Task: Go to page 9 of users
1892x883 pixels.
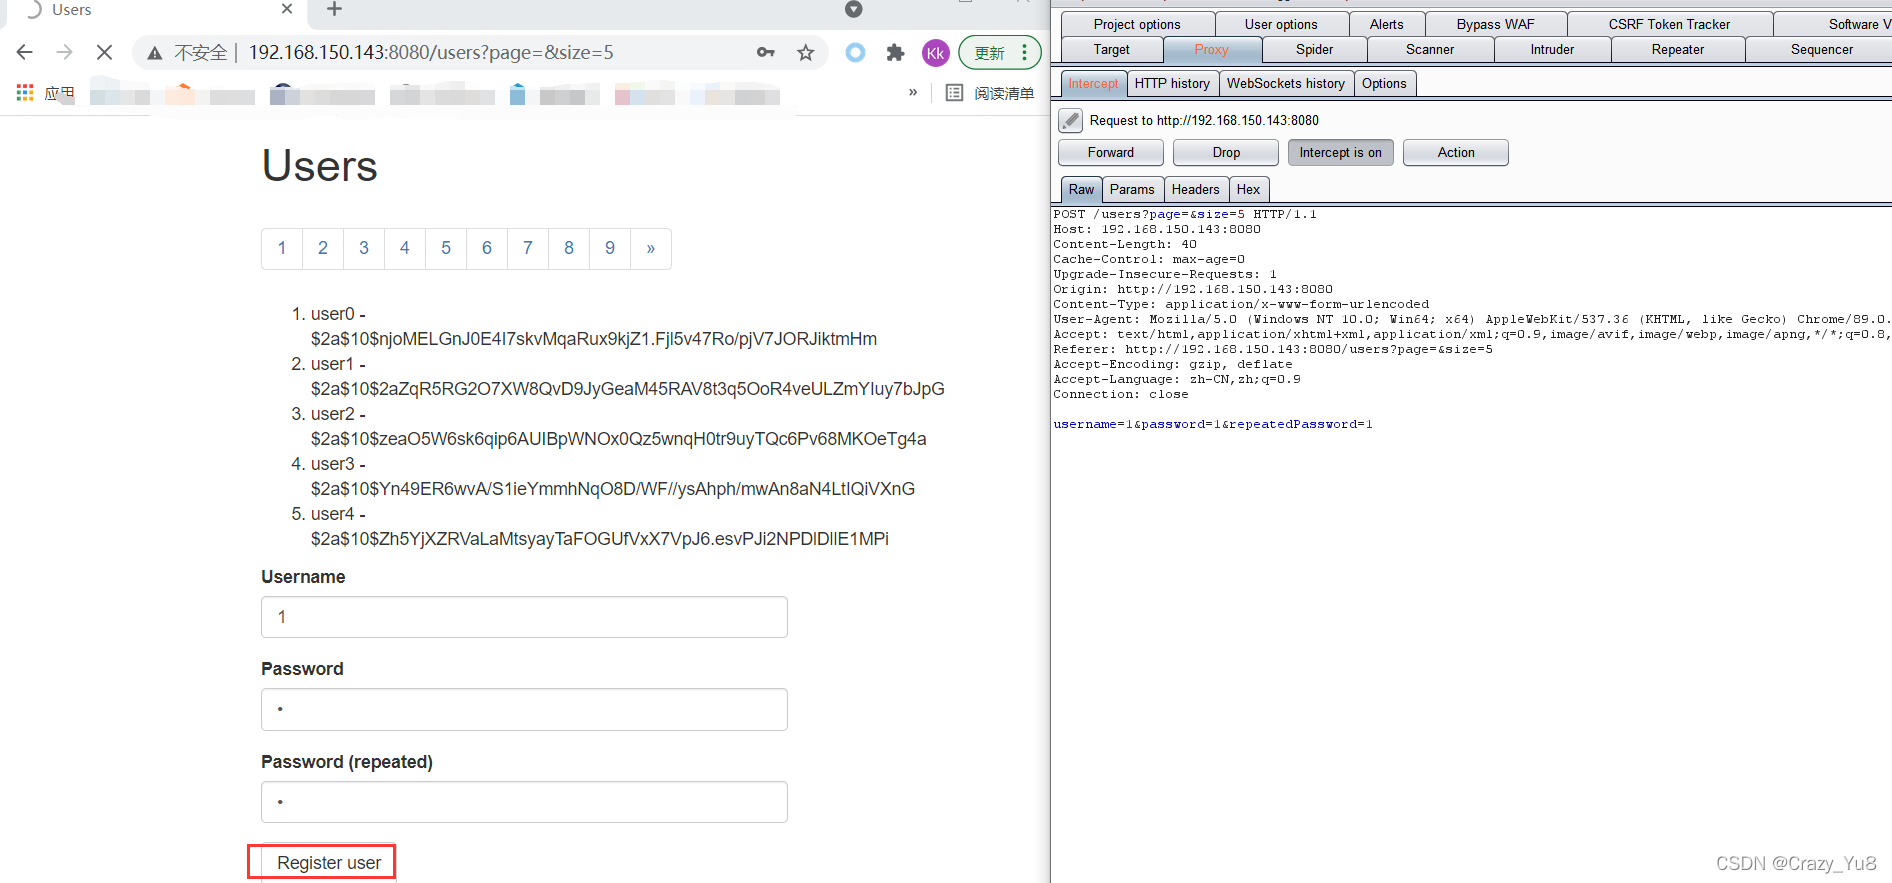Action: (610, 248)
